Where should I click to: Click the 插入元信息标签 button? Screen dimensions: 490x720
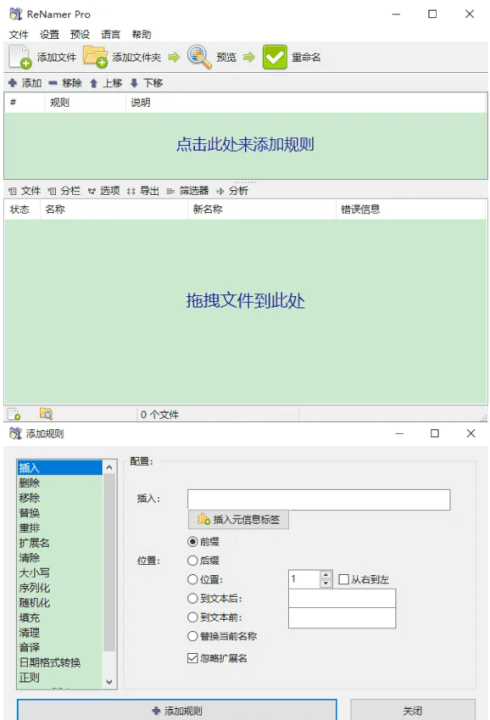pos(238,519)
